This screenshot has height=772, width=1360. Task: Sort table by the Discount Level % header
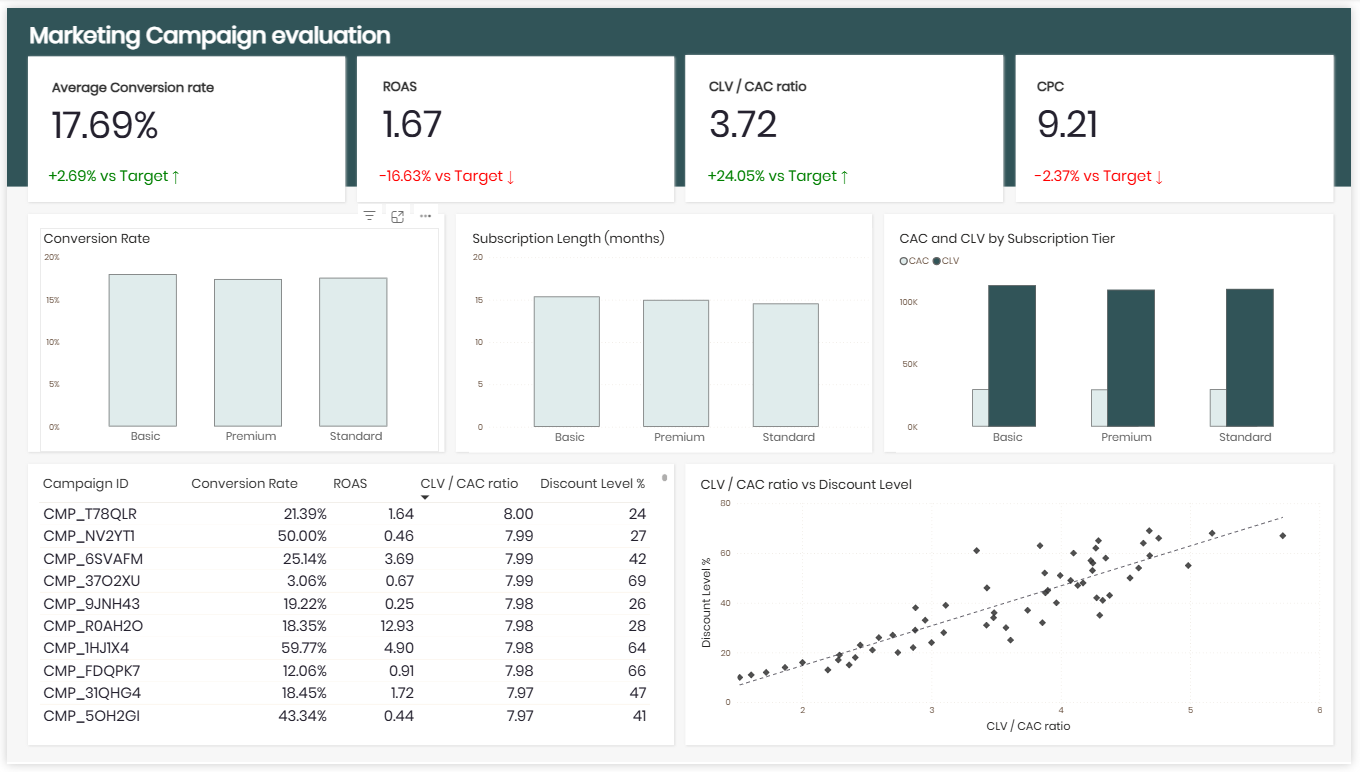(x=593, y=484)
